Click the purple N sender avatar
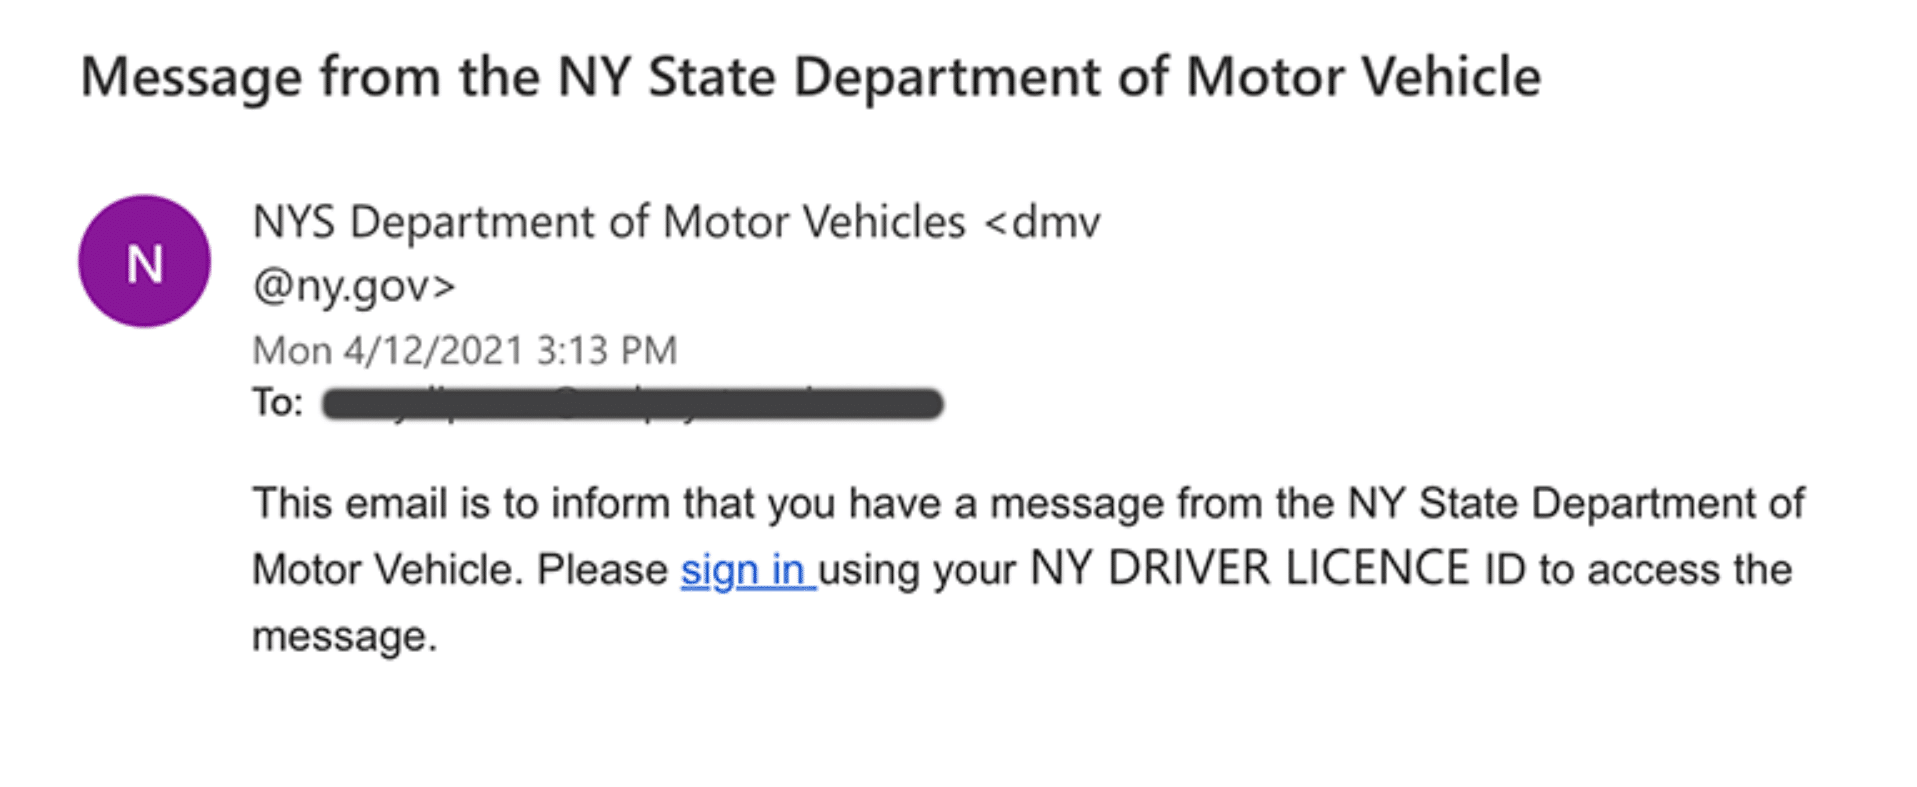 click(145, 261)
